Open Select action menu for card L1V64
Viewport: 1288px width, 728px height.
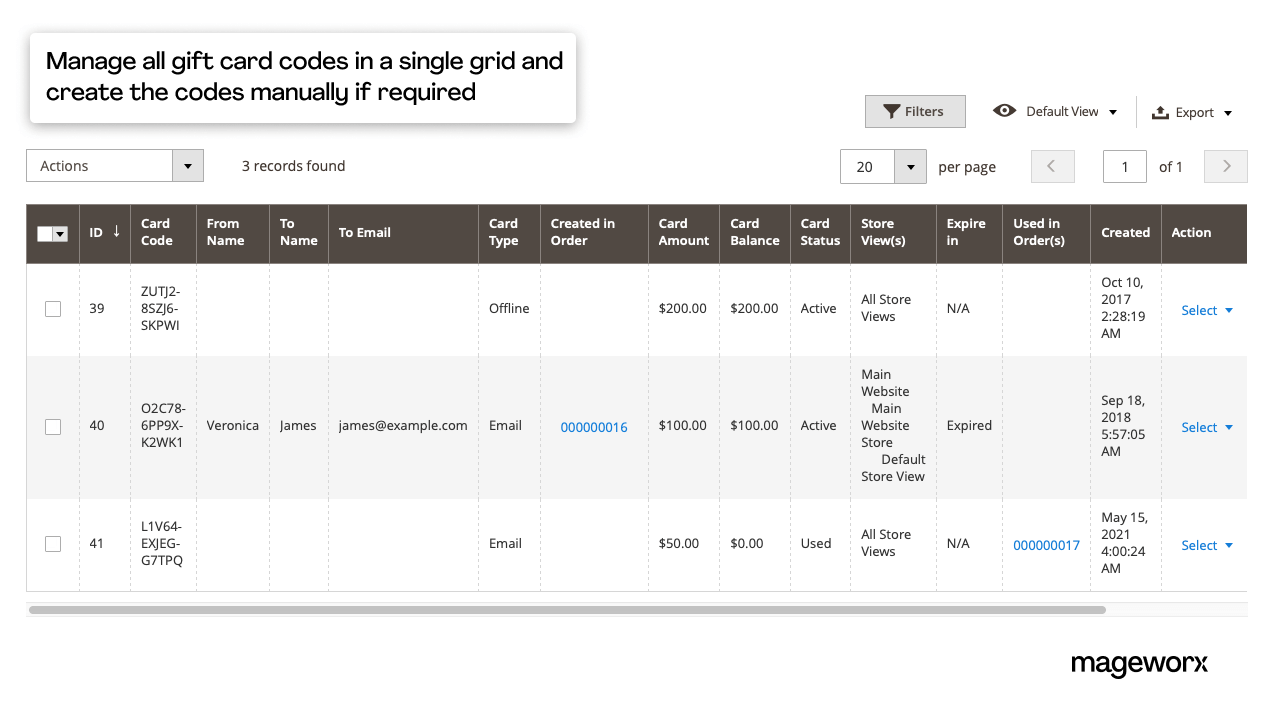click(1206, 545)
